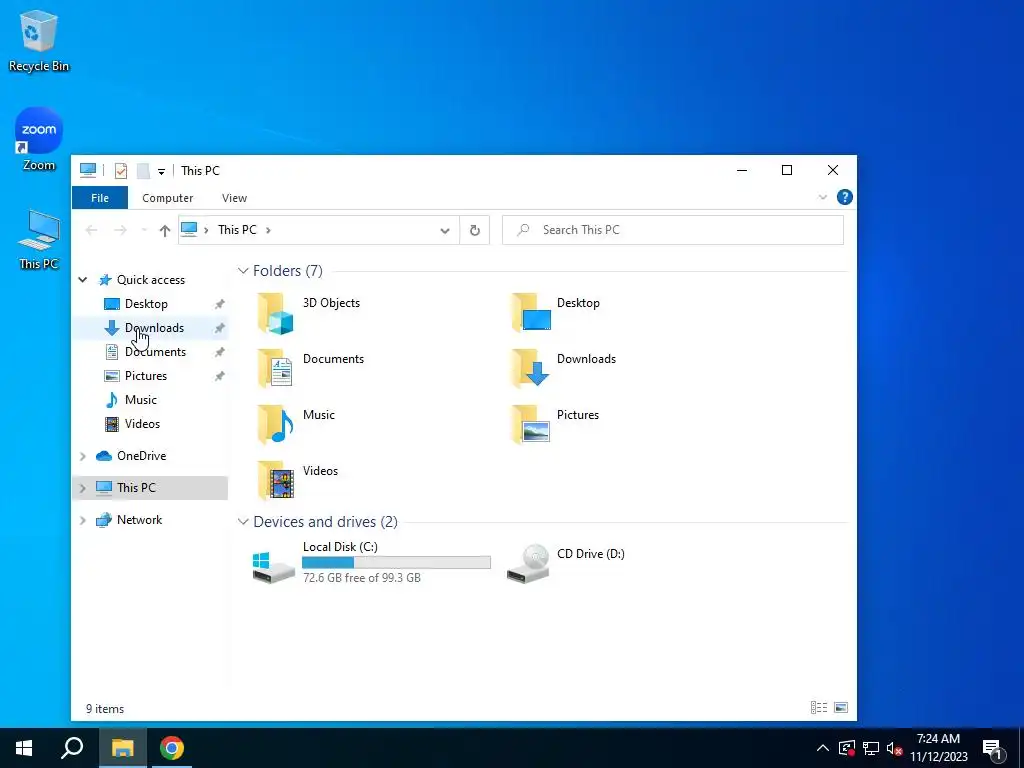1024x768 pixels.
Task: Click the blue Help question mark icon
Action: click(844, 197)
